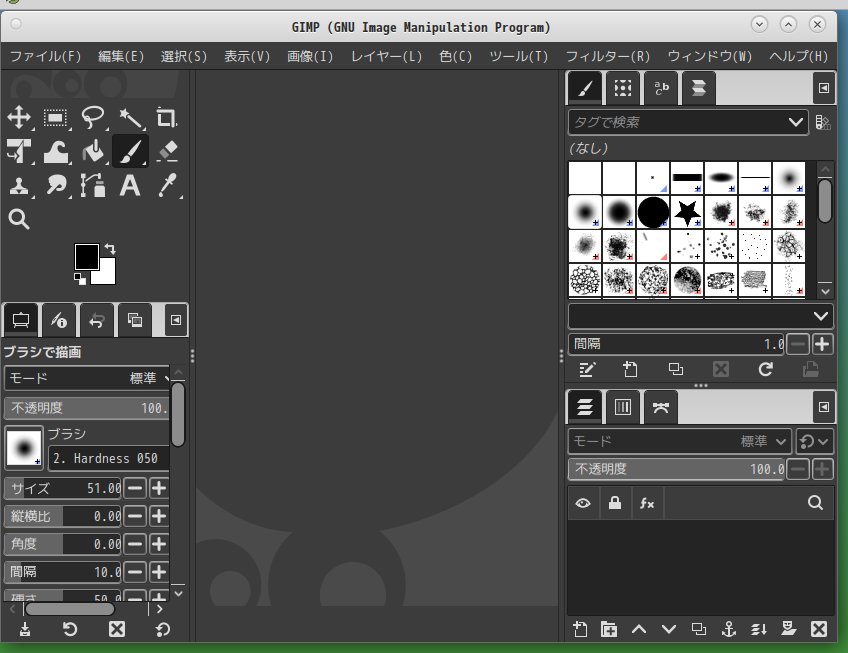
Task: Open the Windows (ウィンドウ) menu
Action: coord(710,56)
